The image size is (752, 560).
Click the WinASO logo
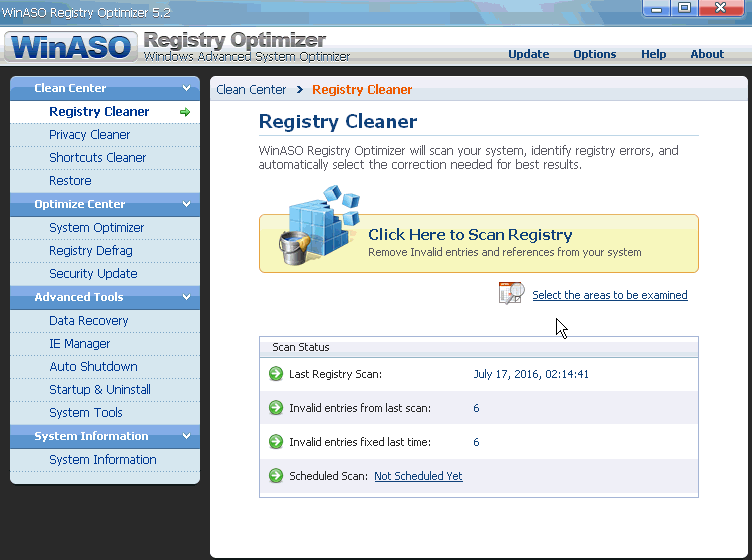pyautogui.click(x=70, y=46)
